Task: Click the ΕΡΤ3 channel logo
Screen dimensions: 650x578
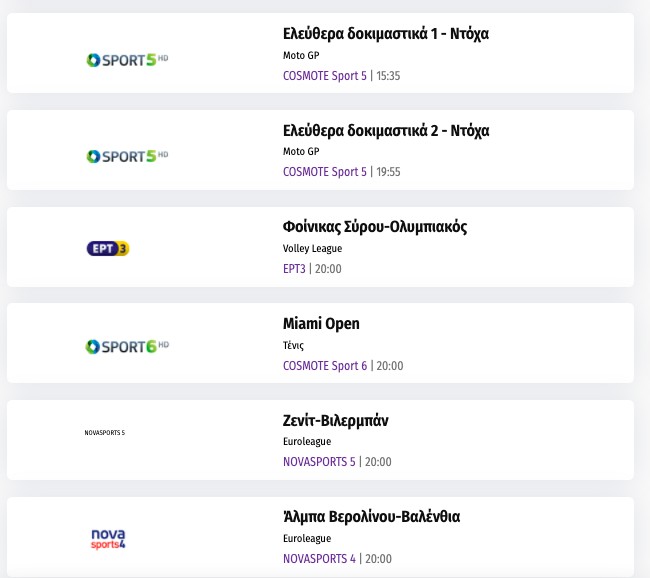Action: (x=108, y=248)
